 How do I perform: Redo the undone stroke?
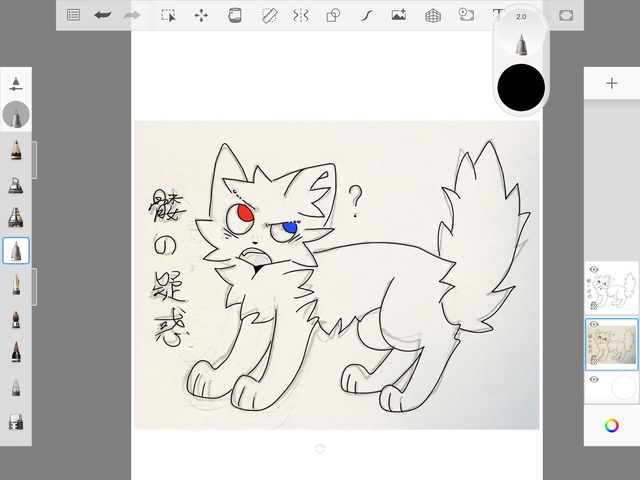132,15
